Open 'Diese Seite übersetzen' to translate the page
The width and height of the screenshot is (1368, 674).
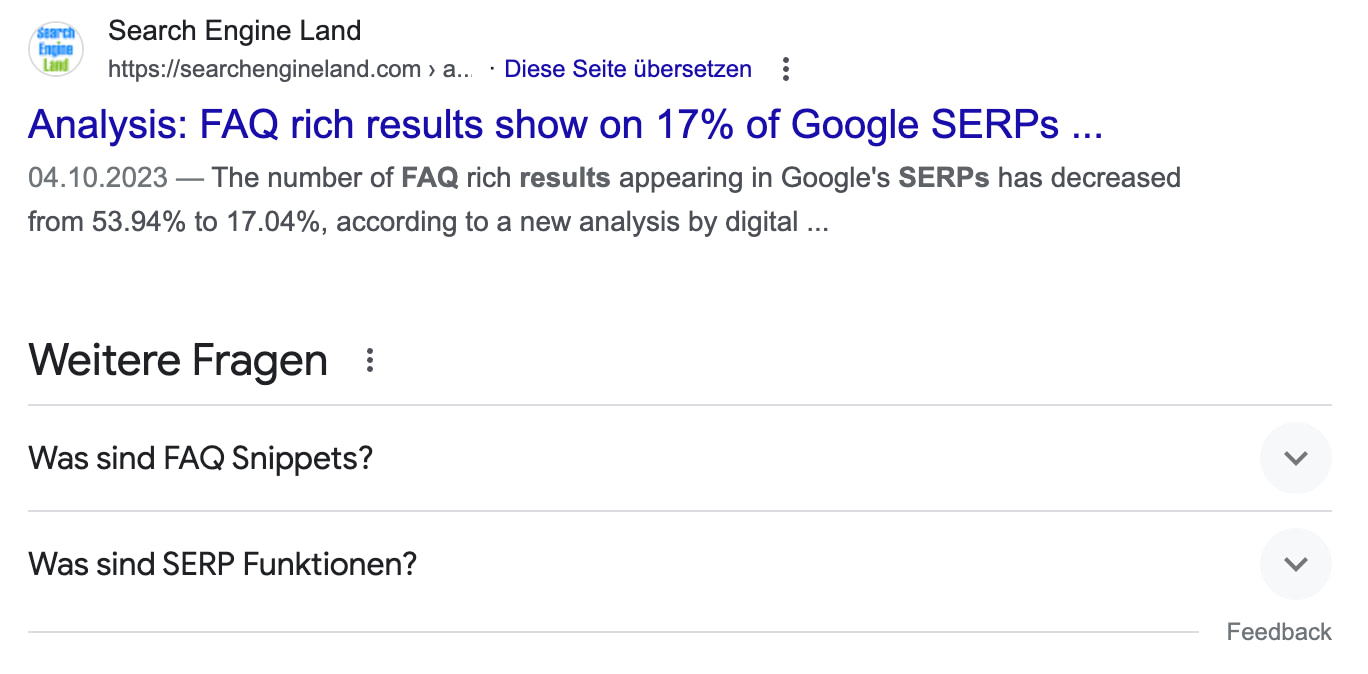tap(627, 69)
